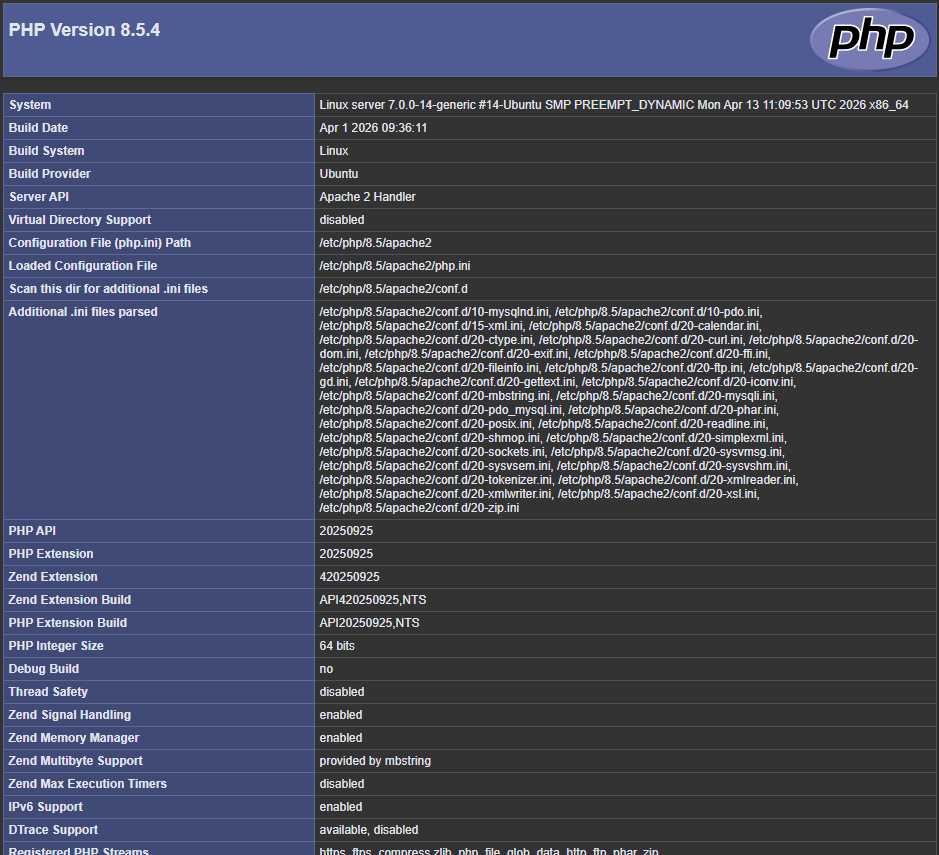Select the Ubuntu build provider value

click(338, 174)
